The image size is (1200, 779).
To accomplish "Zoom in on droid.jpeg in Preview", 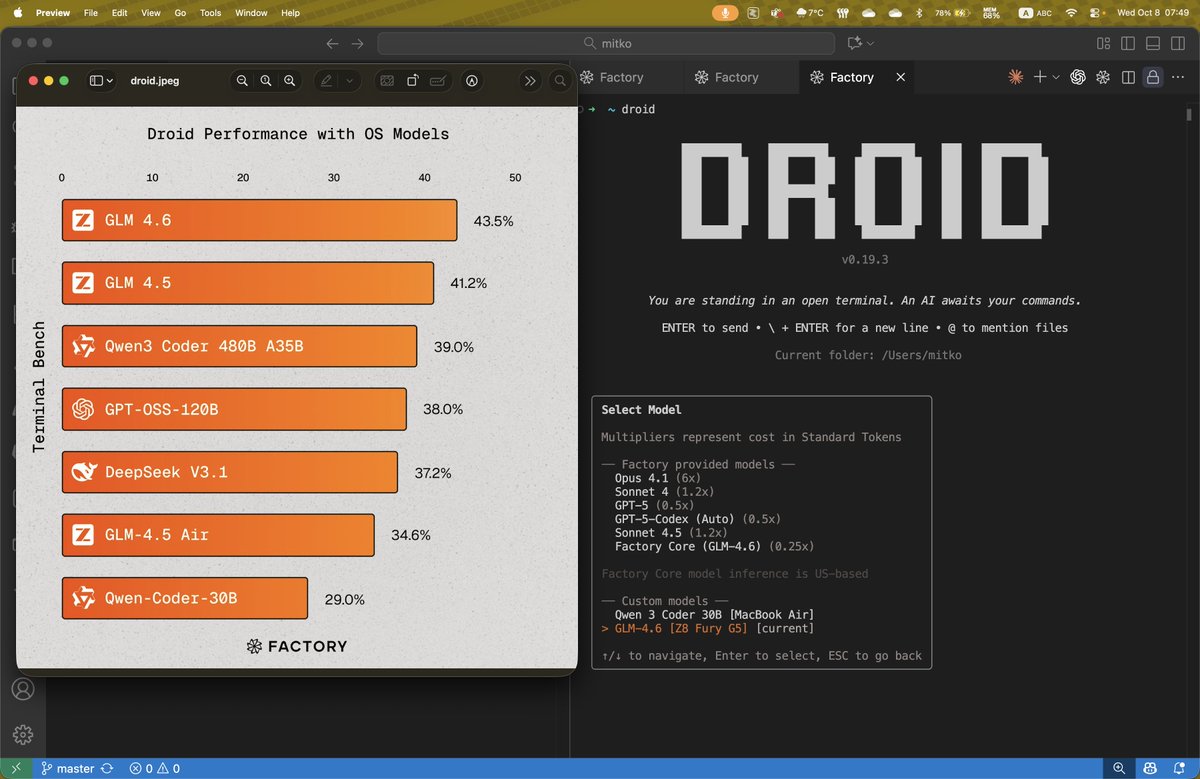I will tap(290, 81).
